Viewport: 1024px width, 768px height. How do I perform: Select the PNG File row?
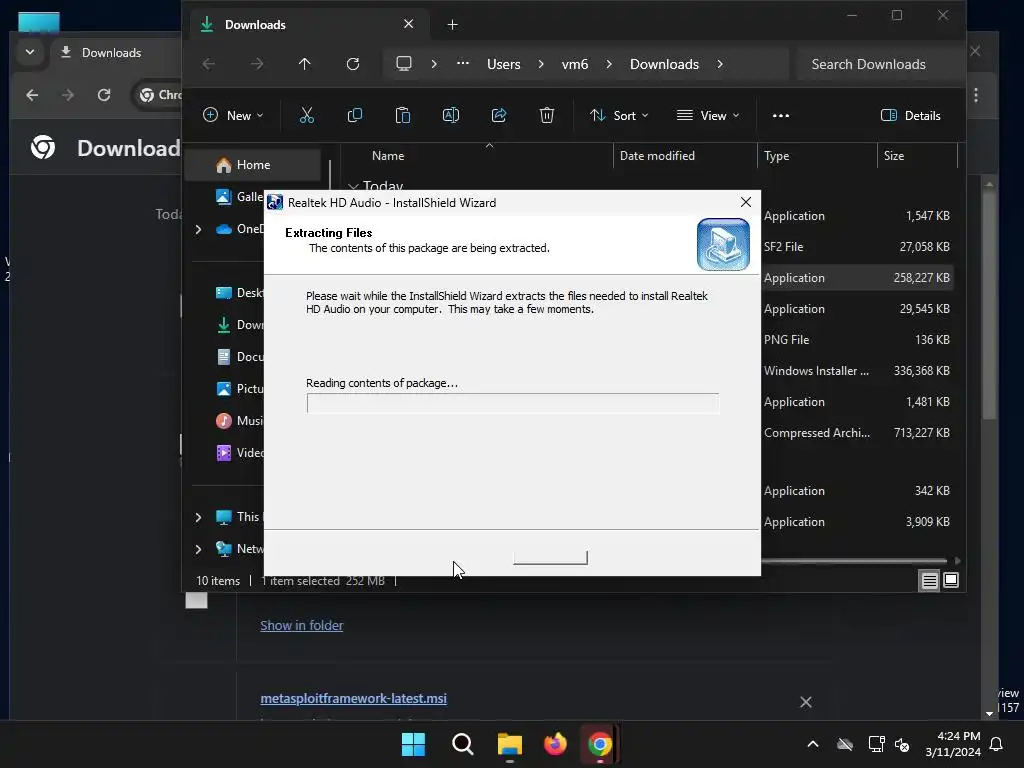pos(856,340)
